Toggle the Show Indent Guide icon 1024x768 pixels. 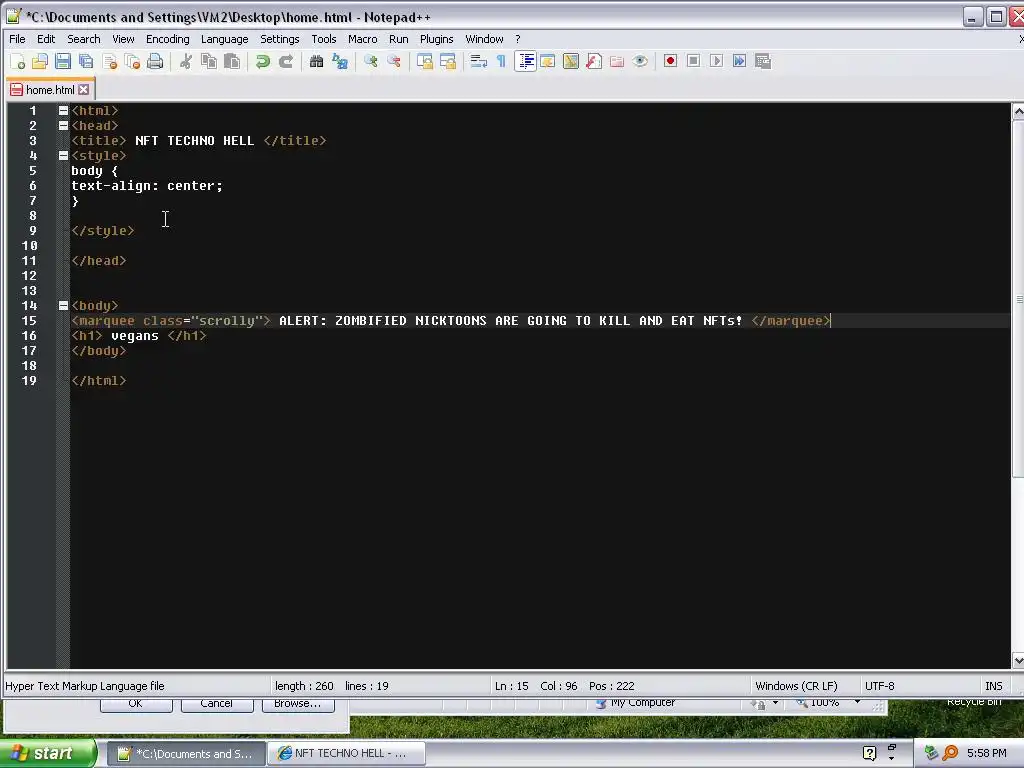point(525,61)
